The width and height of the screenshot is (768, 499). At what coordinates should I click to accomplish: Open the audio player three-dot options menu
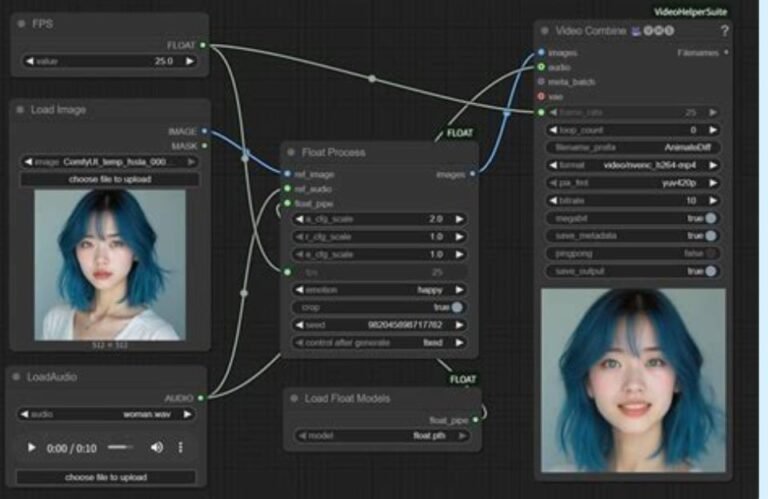181,447
